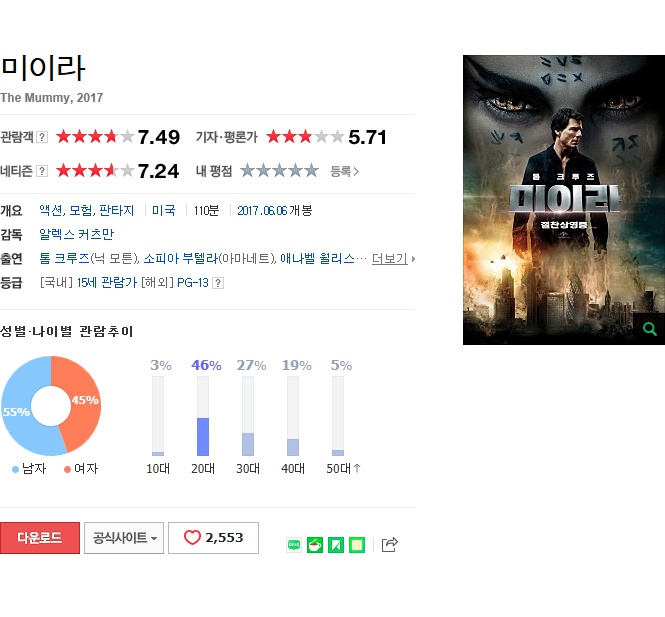Click the yellow memo share icon

pyautogui.click(x=357, y=544)
